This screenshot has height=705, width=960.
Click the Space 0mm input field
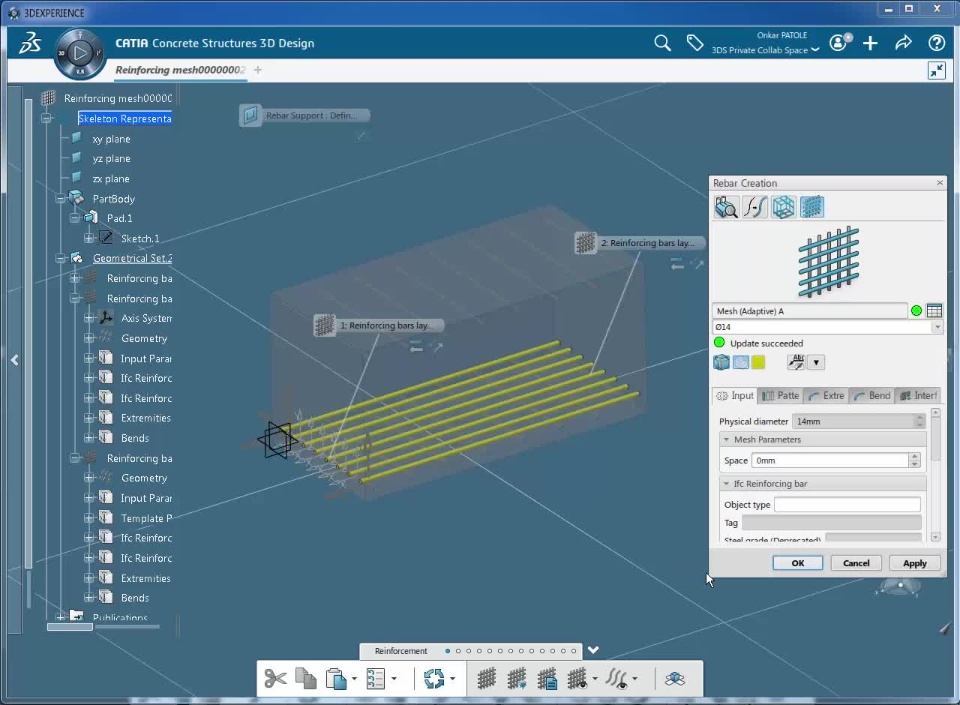coord(830,460)
